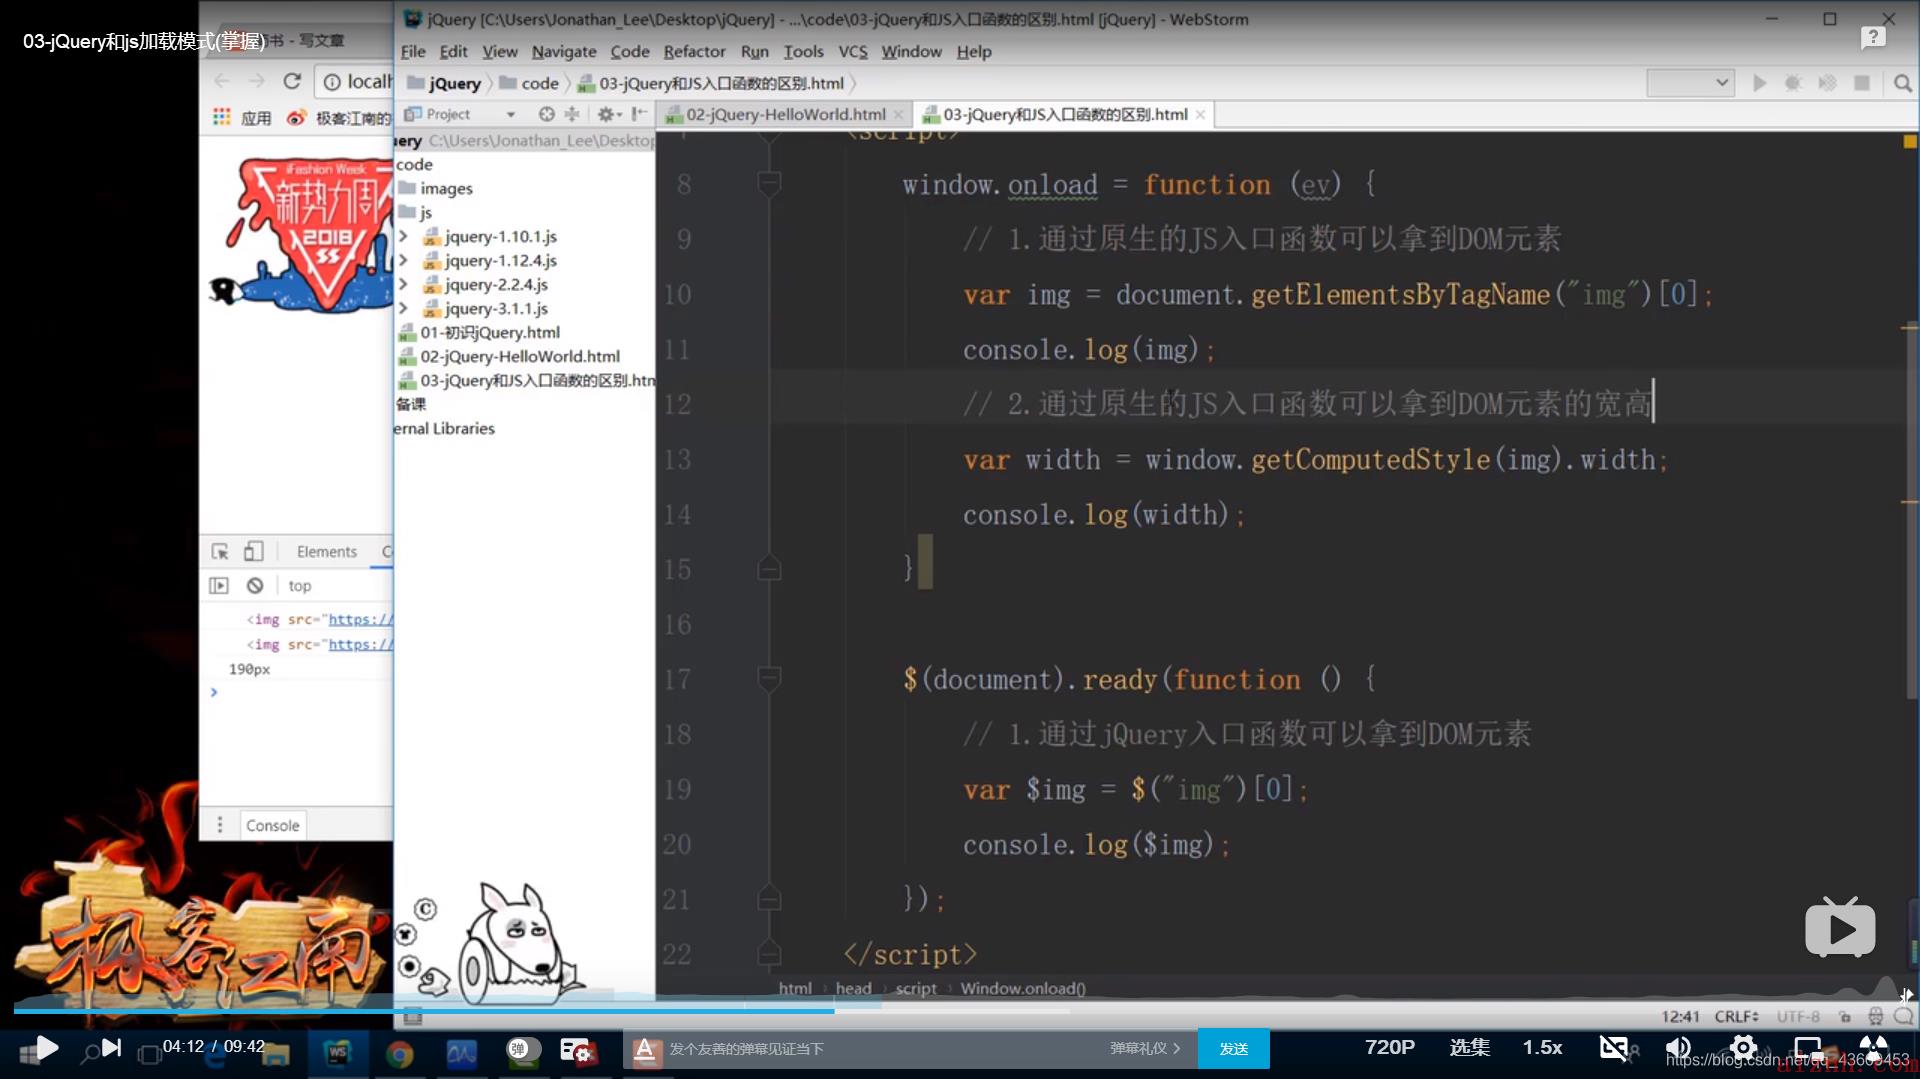Select 02-jQuery-HelloWorld.html in project tree

point(509,356)
